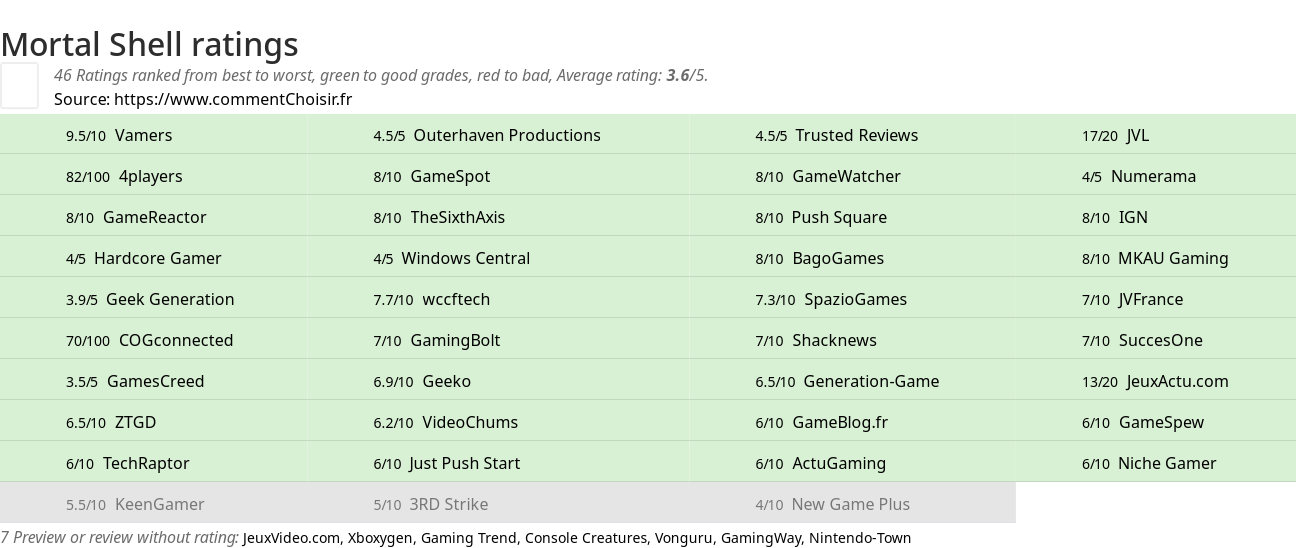Screen dimensions: 1296x548
Task: Open Trusted Reviews 4.5/5 rating
Action: tap(837, 135)
